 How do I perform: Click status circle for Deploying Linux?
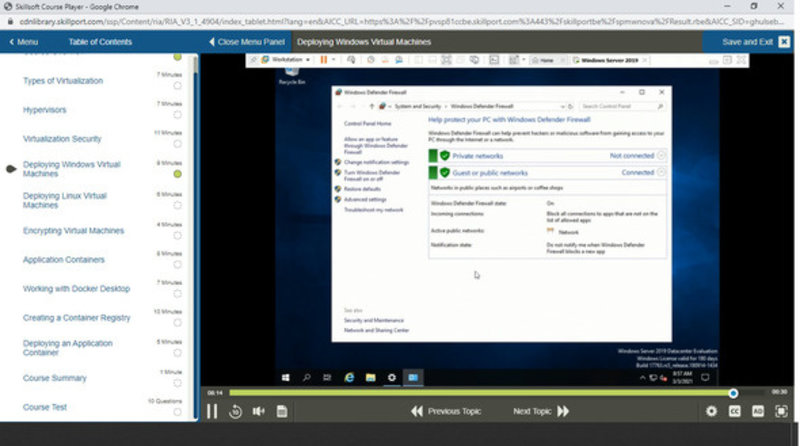tap(177, 205)
